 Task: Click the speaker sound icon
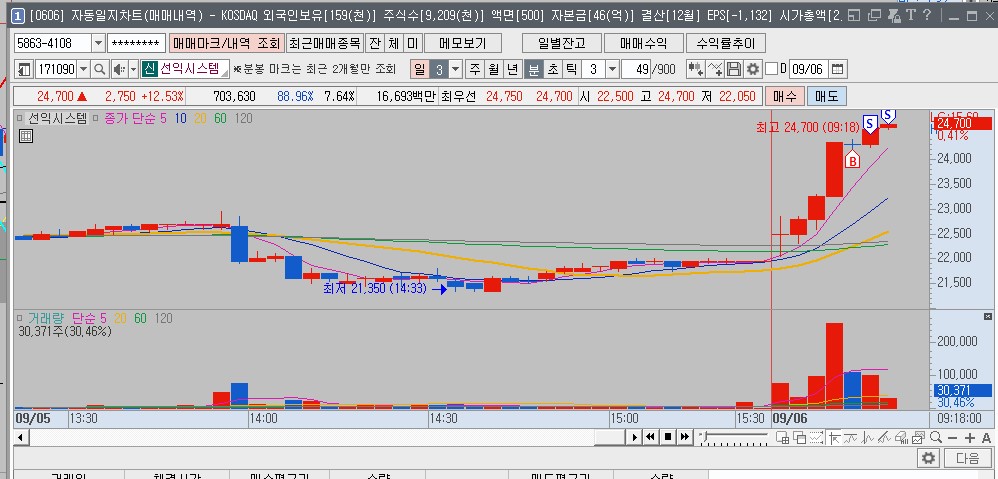(x=119, y=69)
